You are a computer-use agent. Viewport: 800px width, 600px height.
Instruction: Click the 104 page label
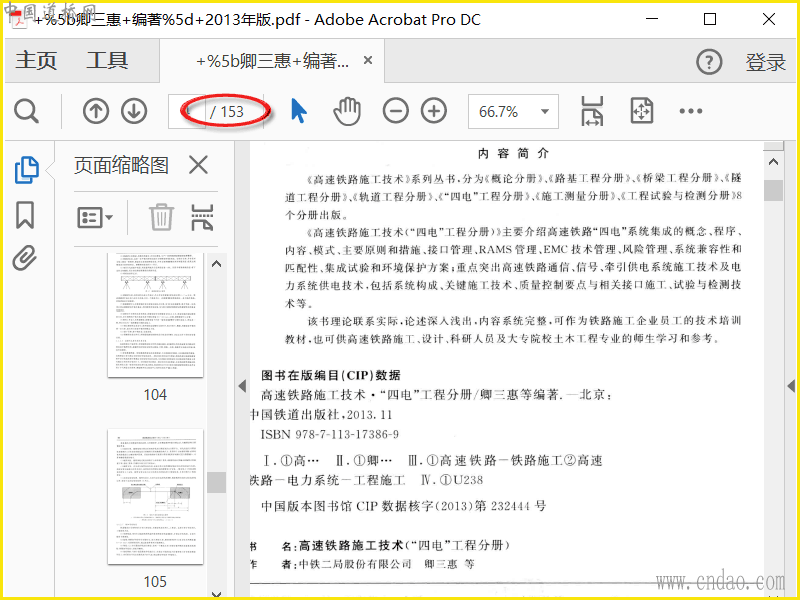pyautogui.click(x=155, y=394)
